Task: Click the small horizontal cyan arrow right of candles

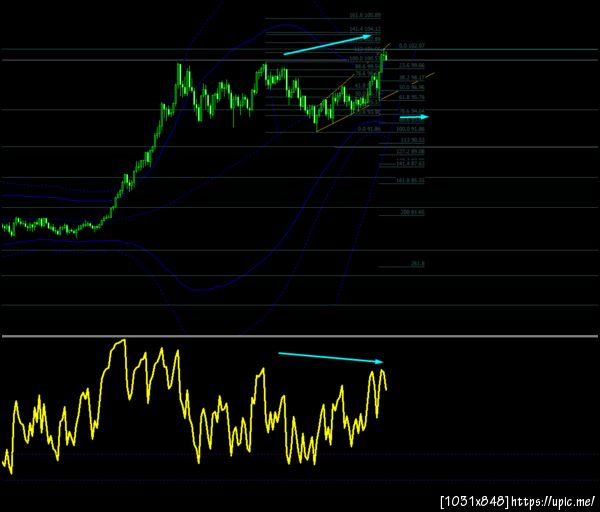Action: click(414, 117)
